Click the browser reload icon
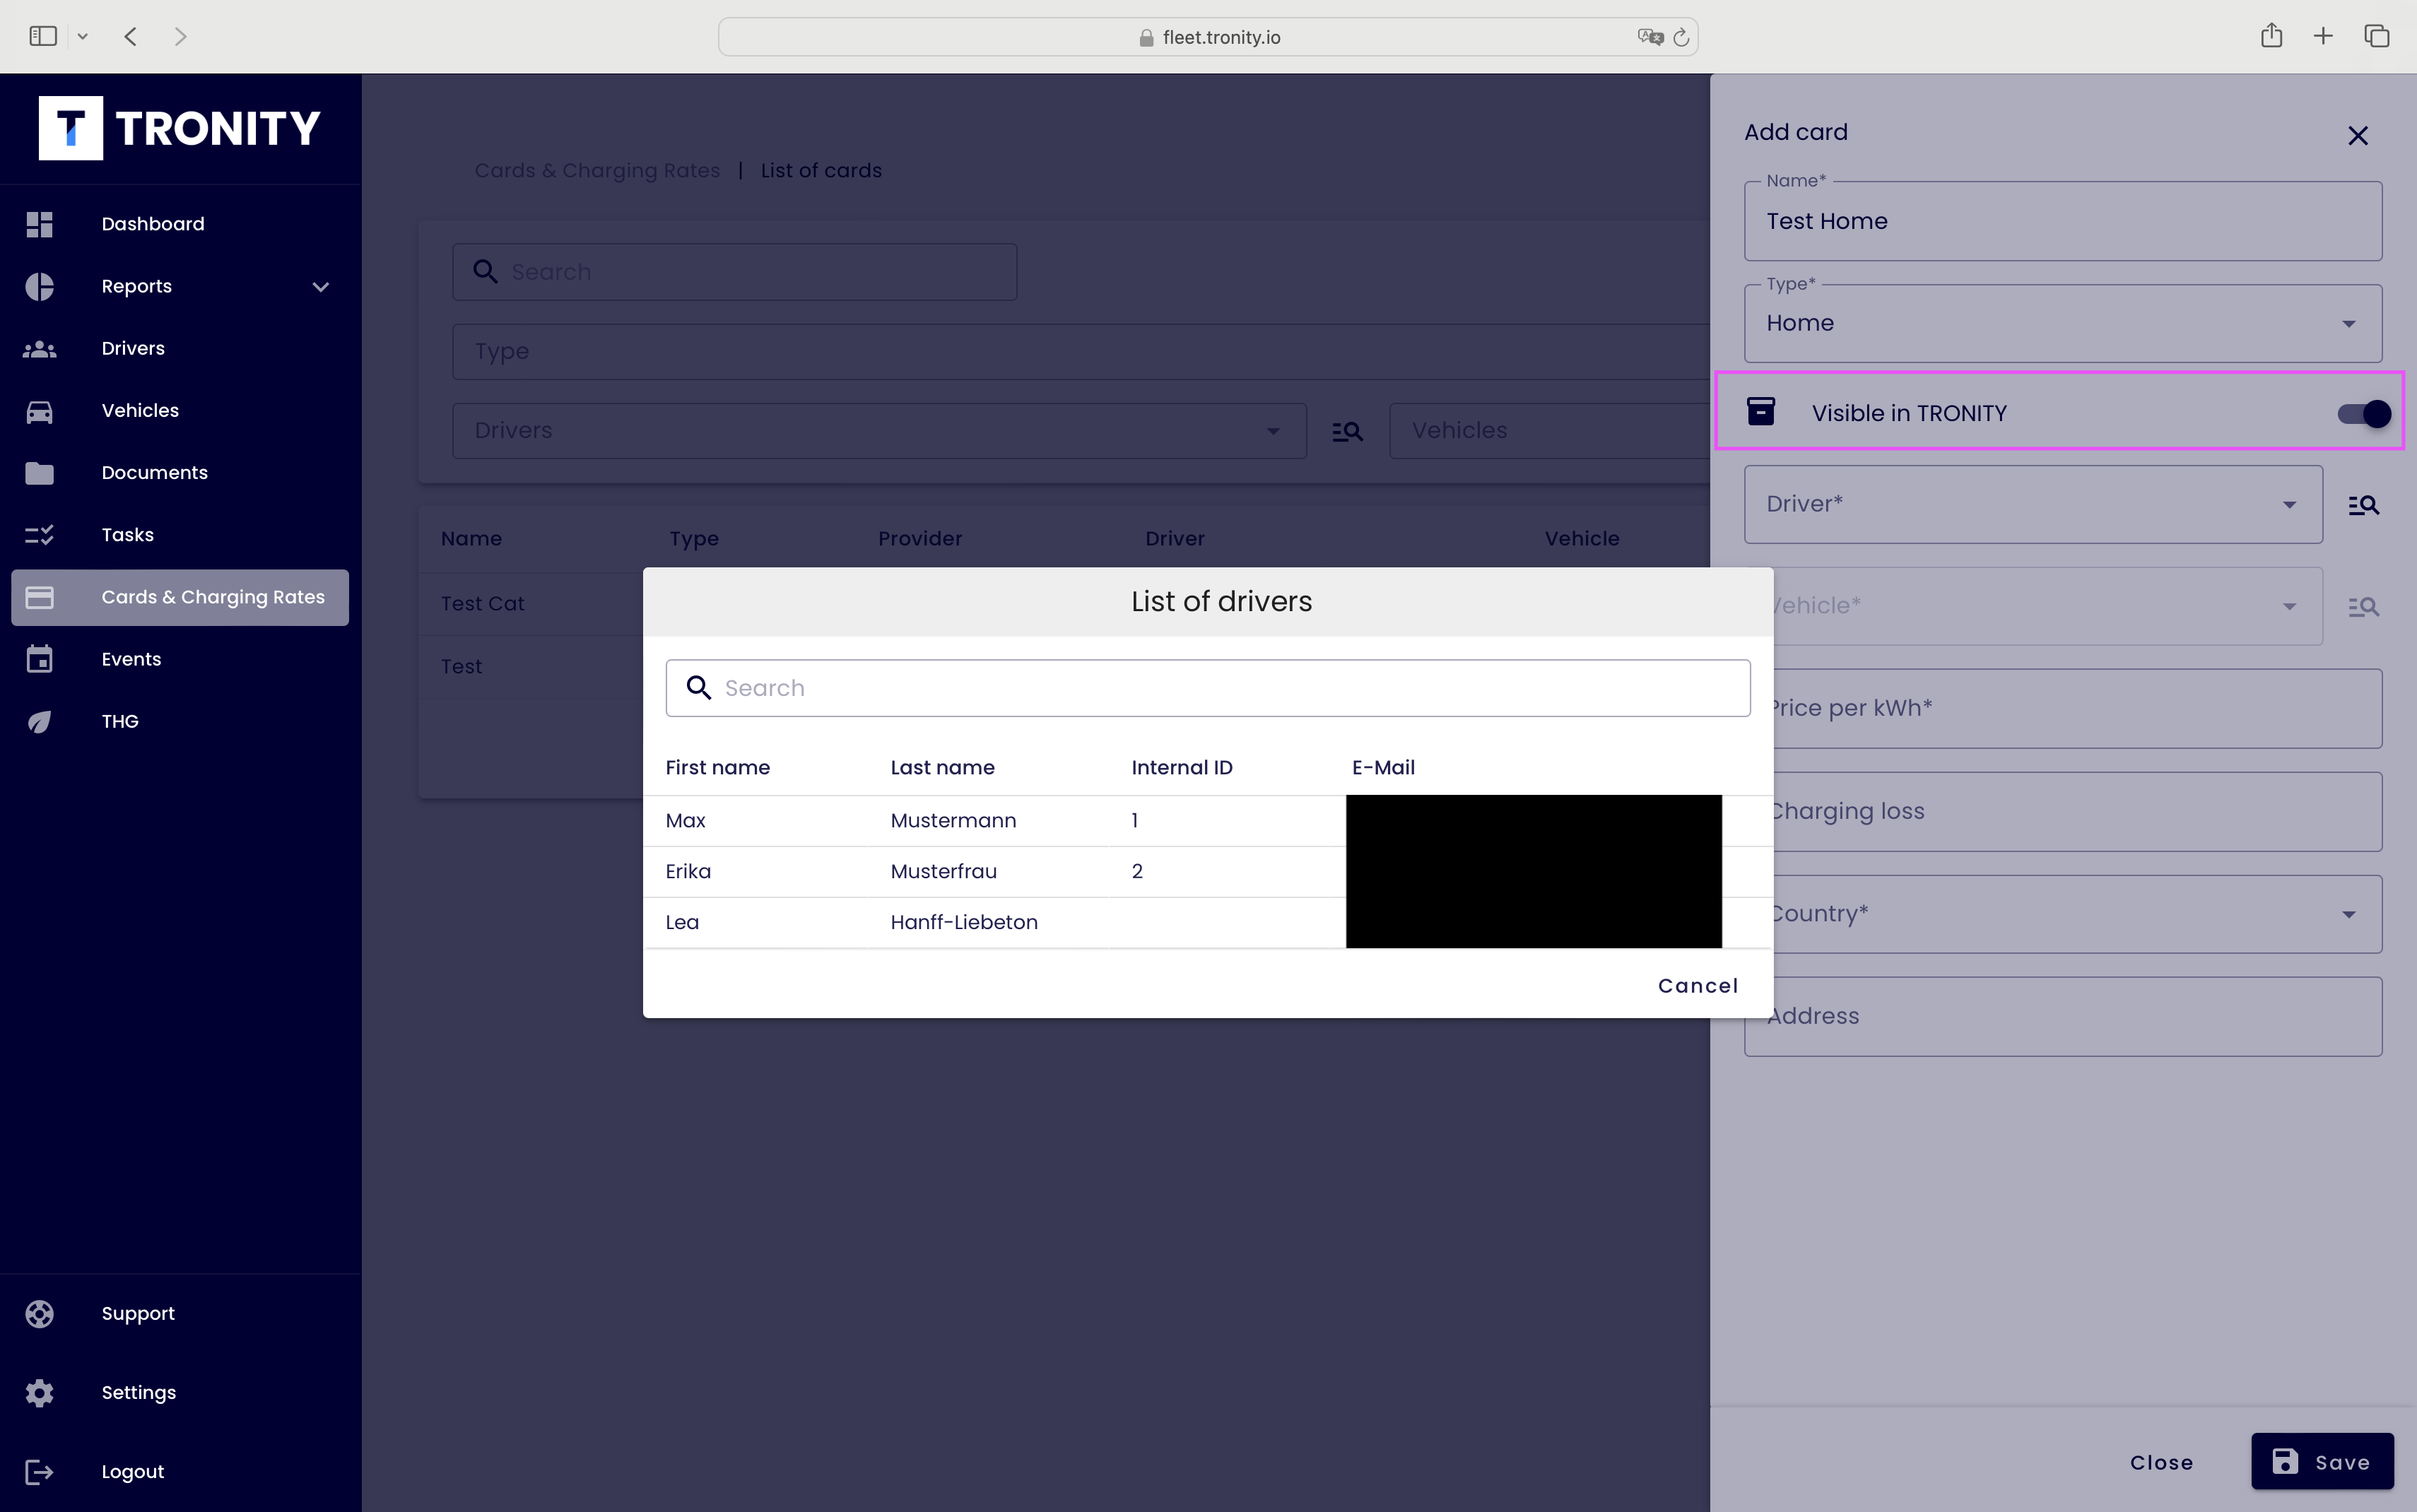Image resolution: width=2417 pixels, height=1512 pixels. pos(1681,37)
